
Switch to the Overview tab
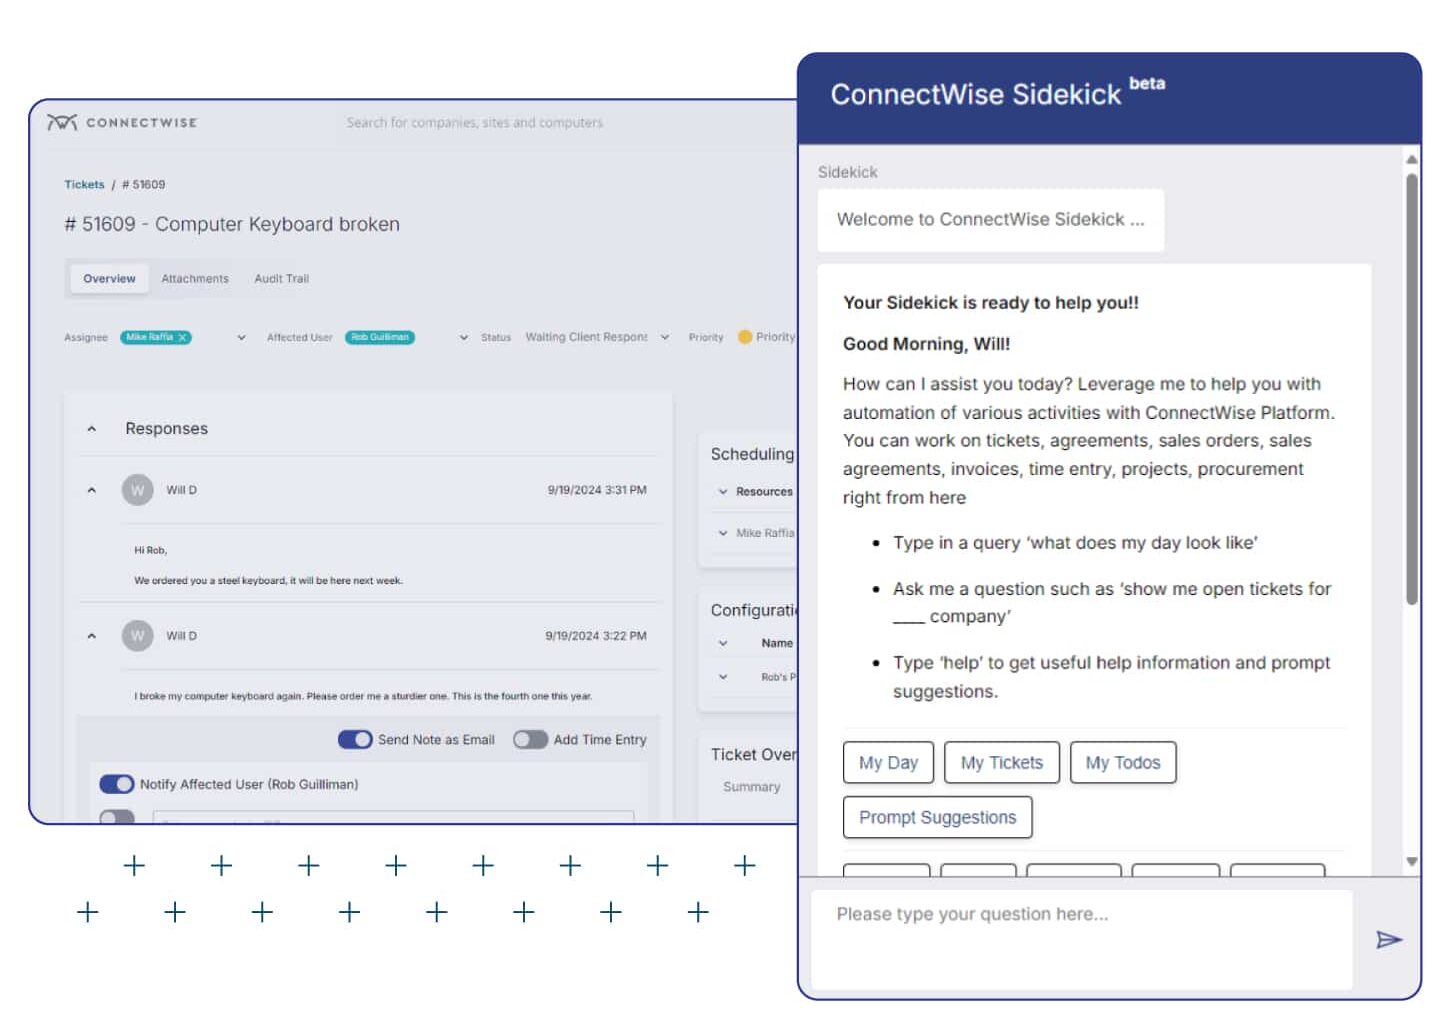(109, 279)
